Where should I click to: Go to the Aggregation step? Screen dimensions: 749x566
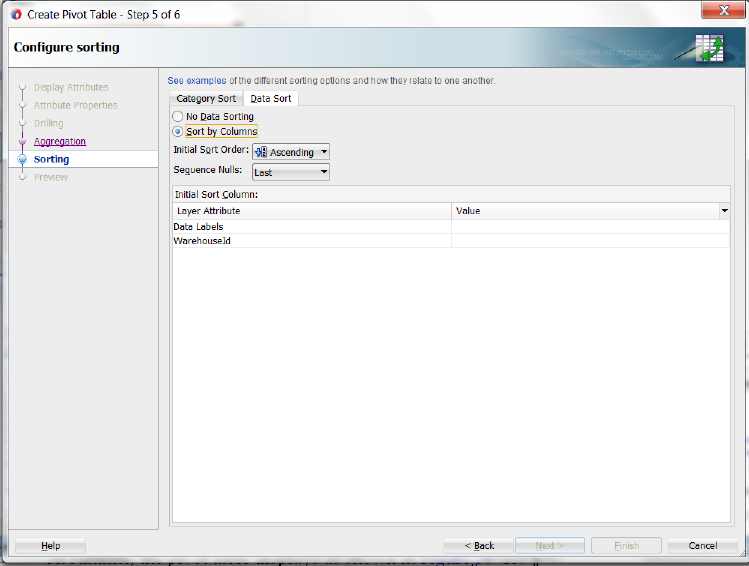pyautogui.click(x=60, y=141)
